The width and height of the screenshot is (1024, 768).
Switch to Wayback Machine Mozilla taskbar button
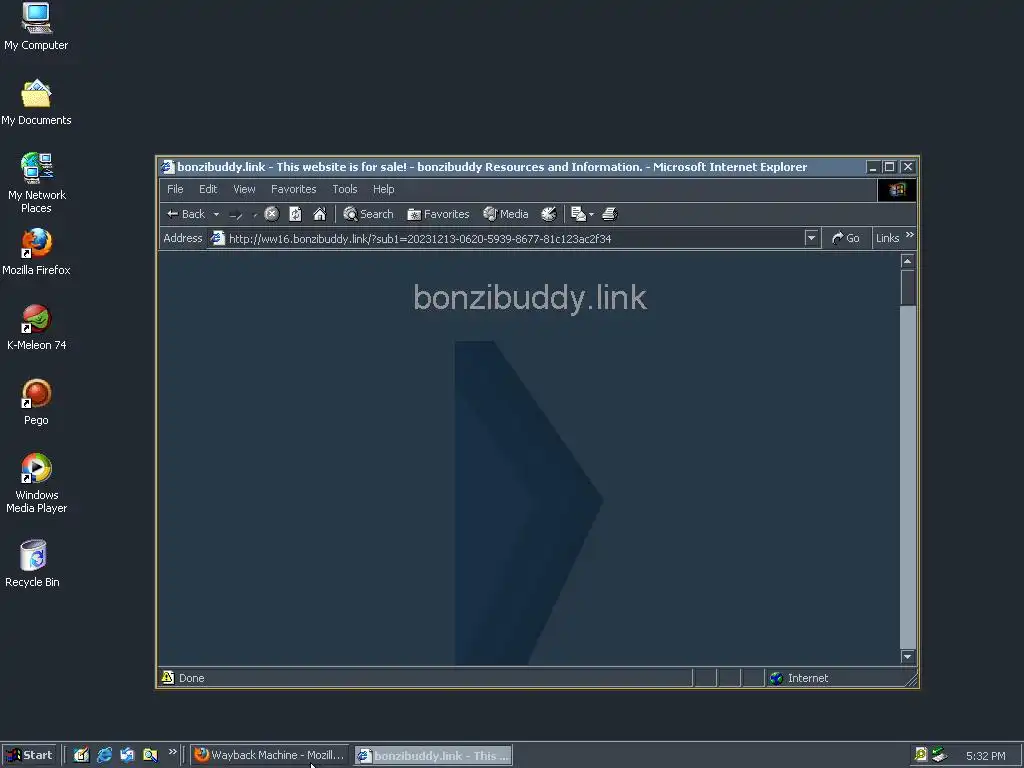point(270,755)
